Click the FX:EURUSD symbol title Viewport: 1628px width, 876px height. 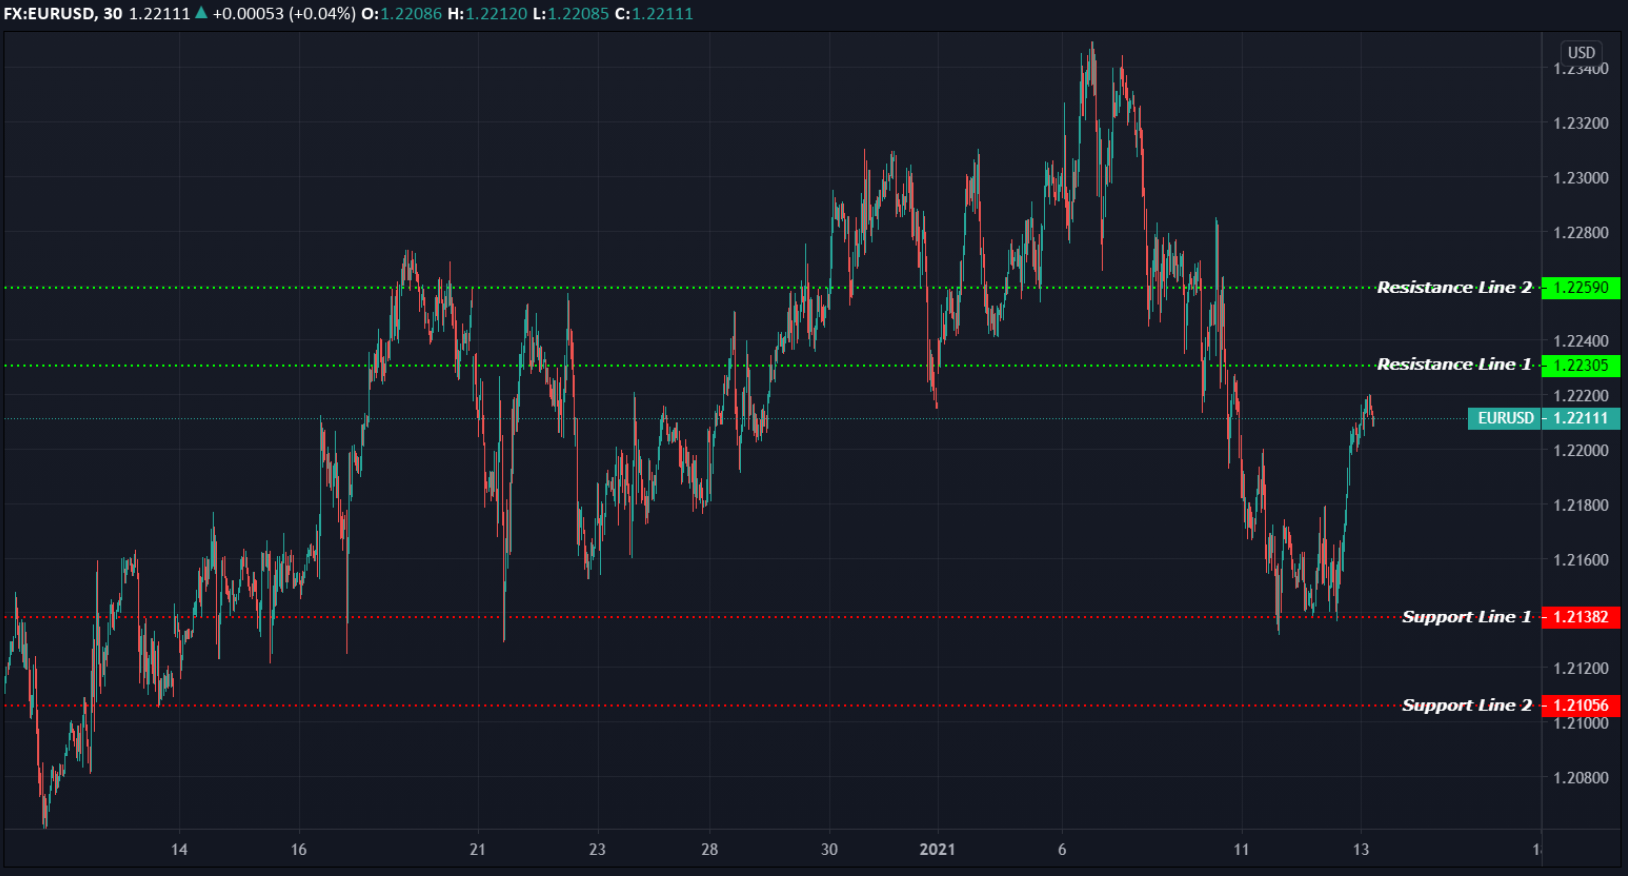coord(49,14)
